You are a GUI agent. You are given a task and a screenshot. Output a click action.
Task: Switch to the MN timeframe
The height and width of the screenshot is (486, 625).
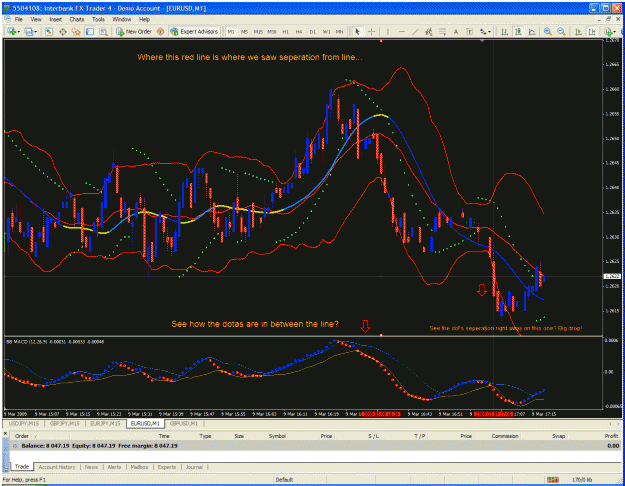pyautogui.click(x=339, y=31)
